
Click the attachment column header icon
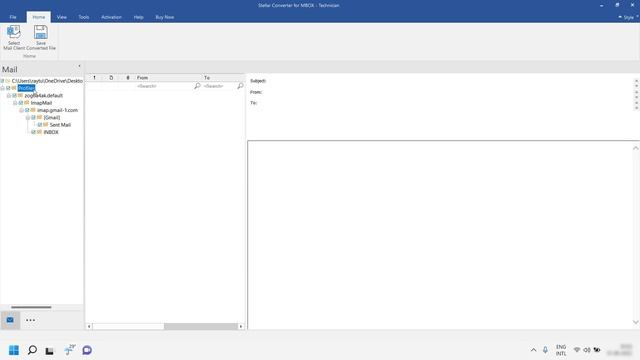tap(128, 78)
